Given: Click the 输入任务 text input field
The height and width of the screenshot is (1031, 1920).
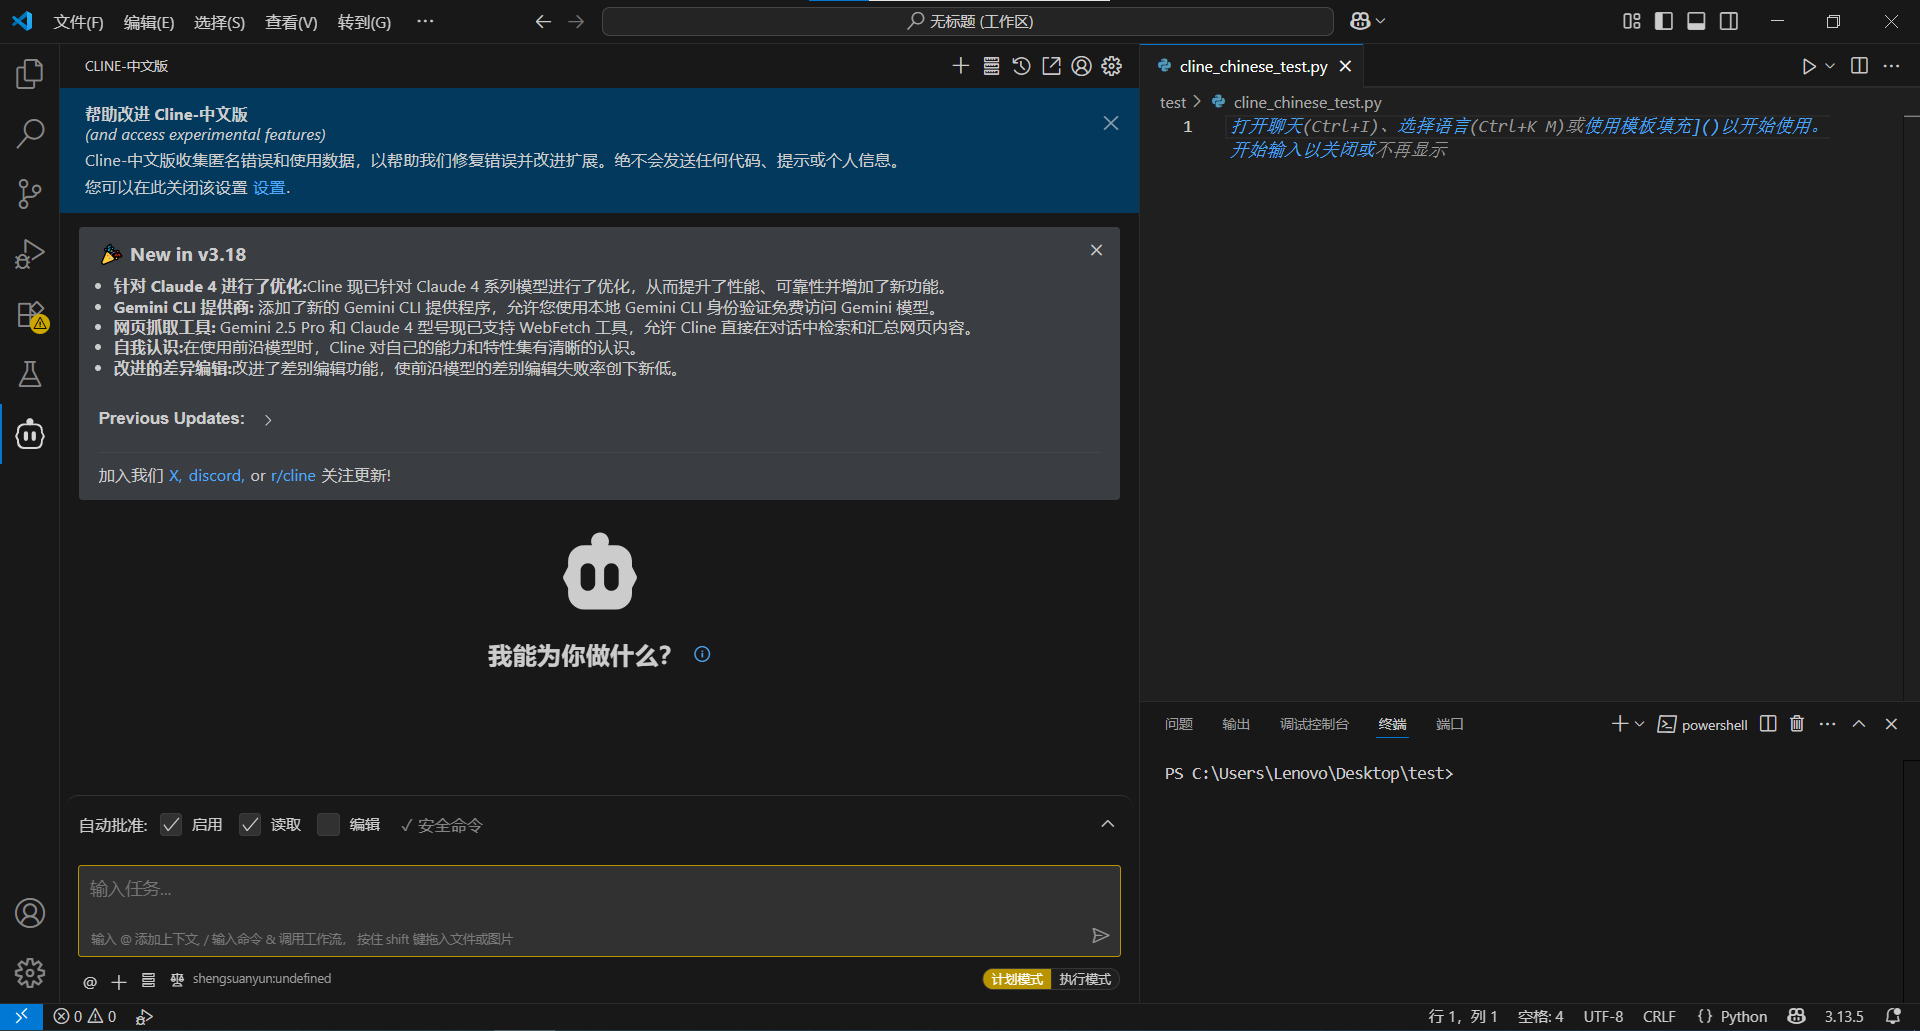Looking at the screenshot, I should click(599, 910).
